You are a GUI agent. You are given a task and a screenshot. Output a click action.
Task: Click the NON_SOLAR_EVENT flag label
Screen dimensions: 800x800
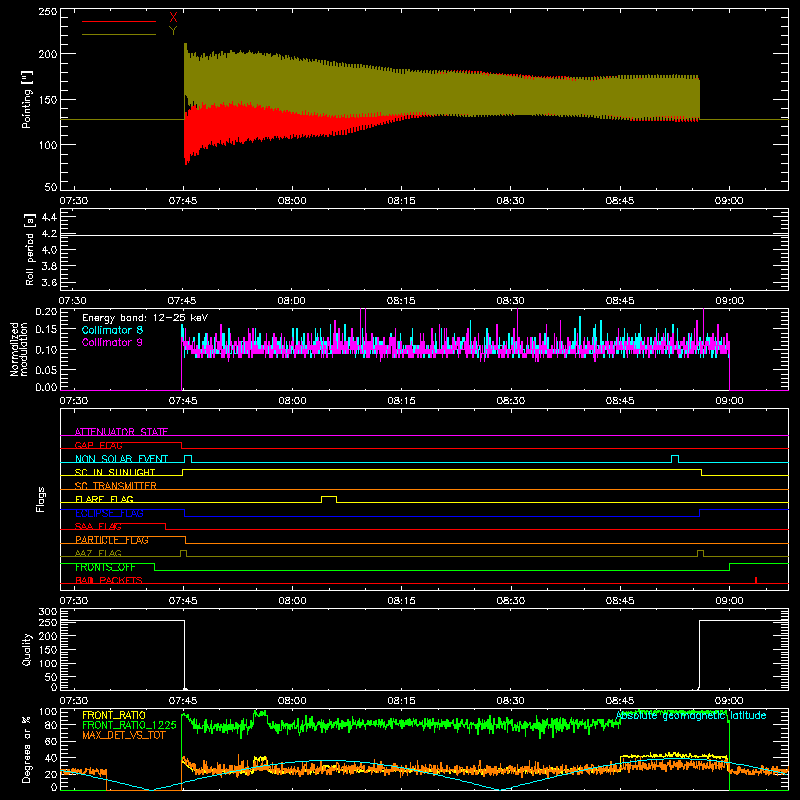click(x=121, y=459)
